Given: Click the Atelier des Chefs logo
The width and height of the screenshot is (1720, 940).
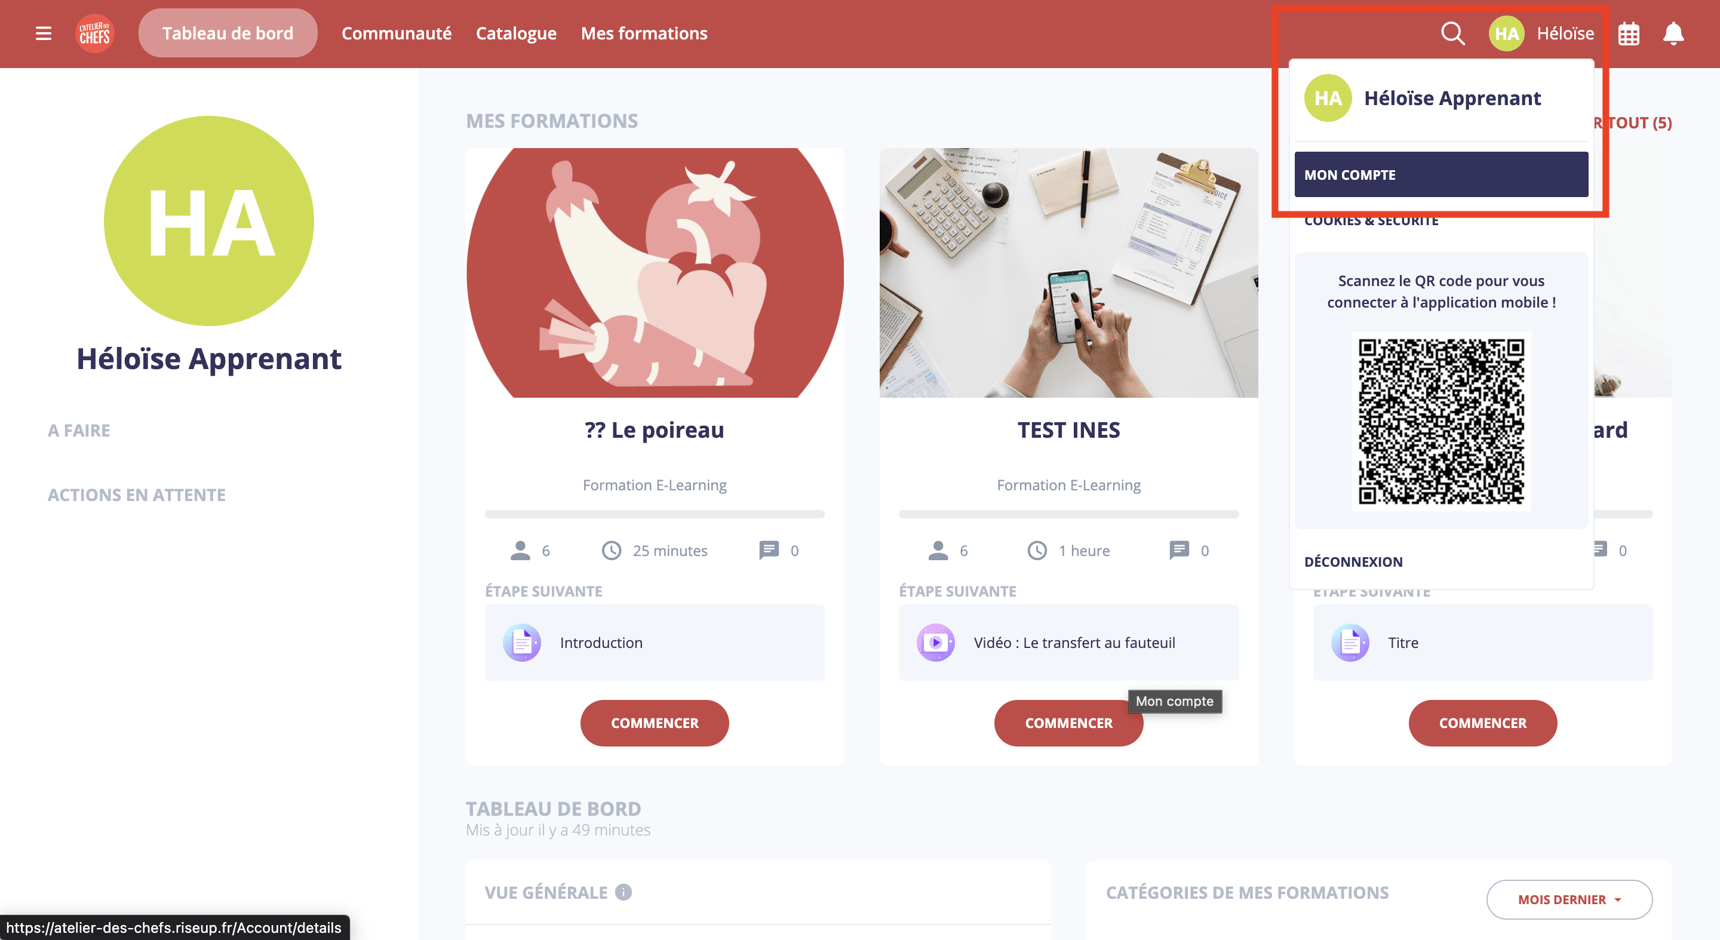Looking at the screenshot, I should [x=95, y=34].
